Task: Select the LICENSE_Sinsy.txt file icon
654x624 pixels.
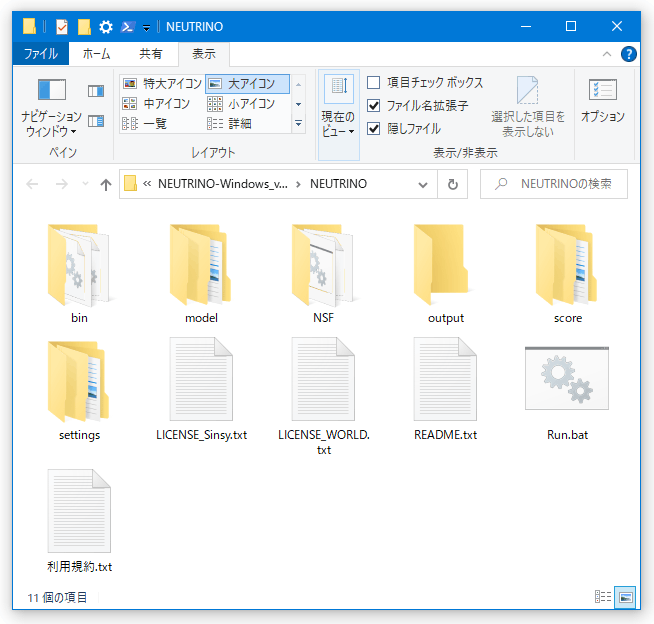Action: 201,379
